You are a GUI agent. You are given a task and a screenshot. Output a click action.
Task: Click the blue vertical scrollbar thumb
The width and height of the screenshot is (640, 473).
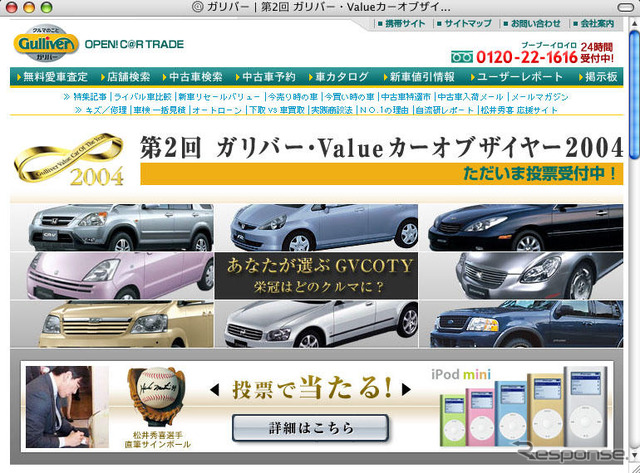click(634, 96)
